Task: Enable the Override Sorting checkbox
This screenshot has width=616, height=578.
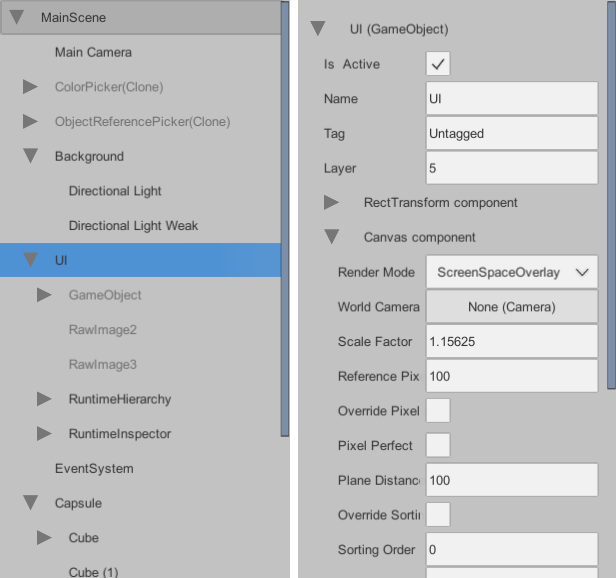Action: 438,515
